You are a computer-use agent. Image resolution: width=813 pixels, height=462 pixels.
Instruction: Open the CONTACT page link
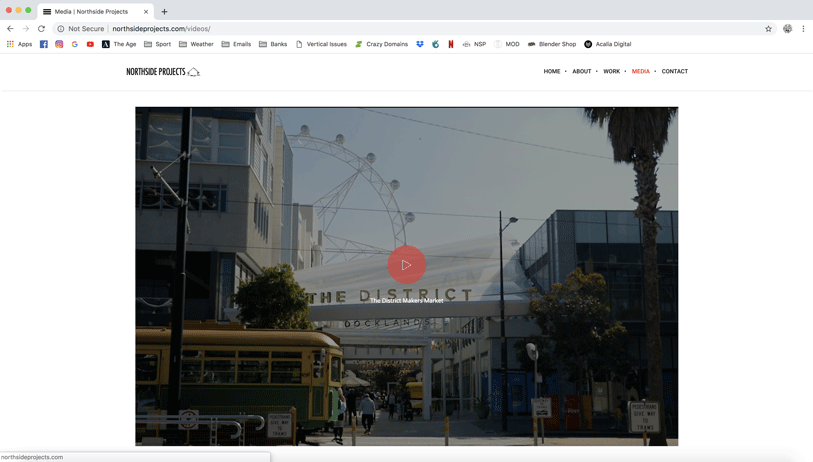point(674,72)
